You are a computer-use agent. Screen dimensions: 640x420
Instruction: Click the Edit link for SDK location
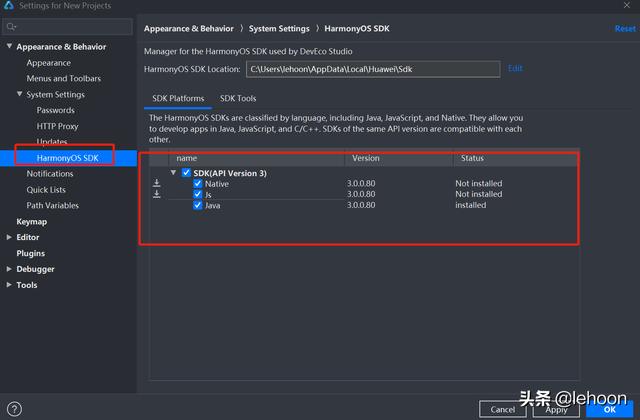pos(515,68)
